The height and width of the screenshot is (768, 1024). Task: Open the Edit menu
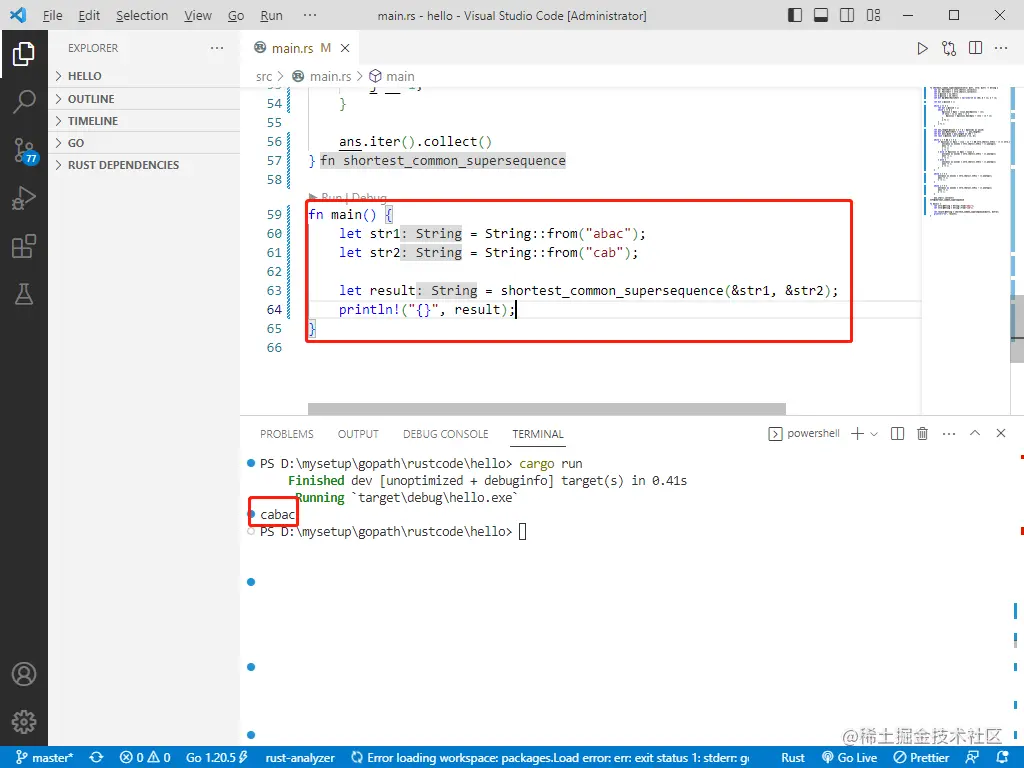click(x=89, y=16)
